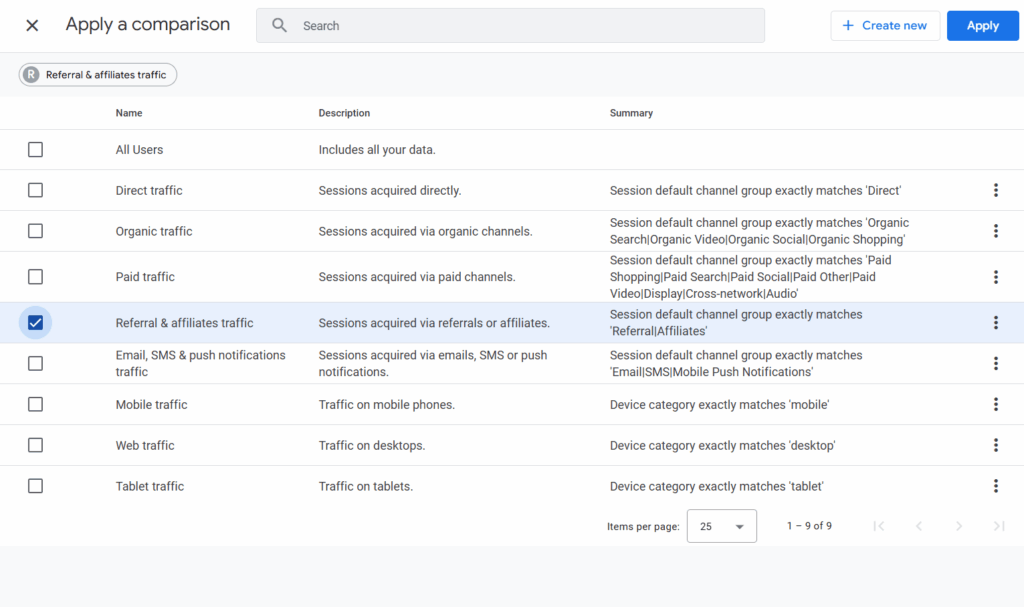Viewport: 1024px width, 607px height.
Task: Uncheck the Referral & affiliates traffic checkbox
Action: [x=35, y=323]
